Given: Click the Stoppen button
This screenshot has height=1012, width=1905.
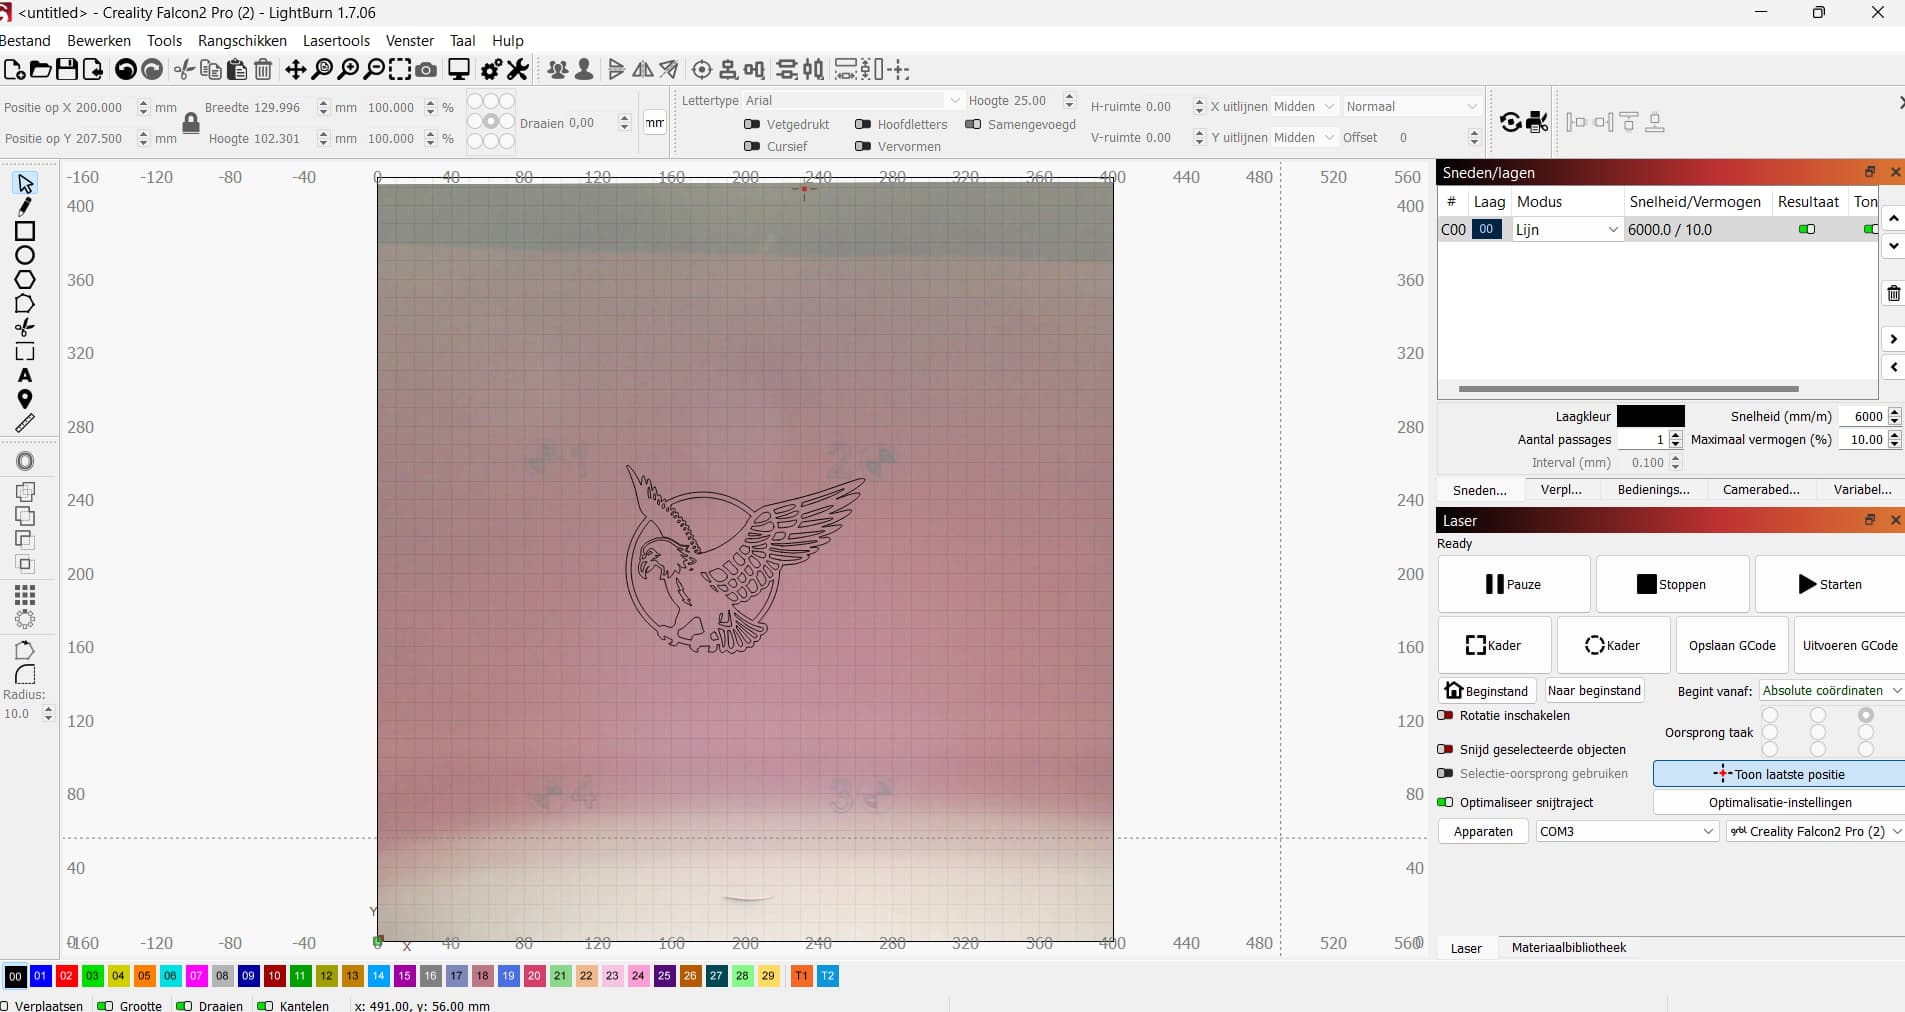Looking at the screenshot, I should [1672, 584].
